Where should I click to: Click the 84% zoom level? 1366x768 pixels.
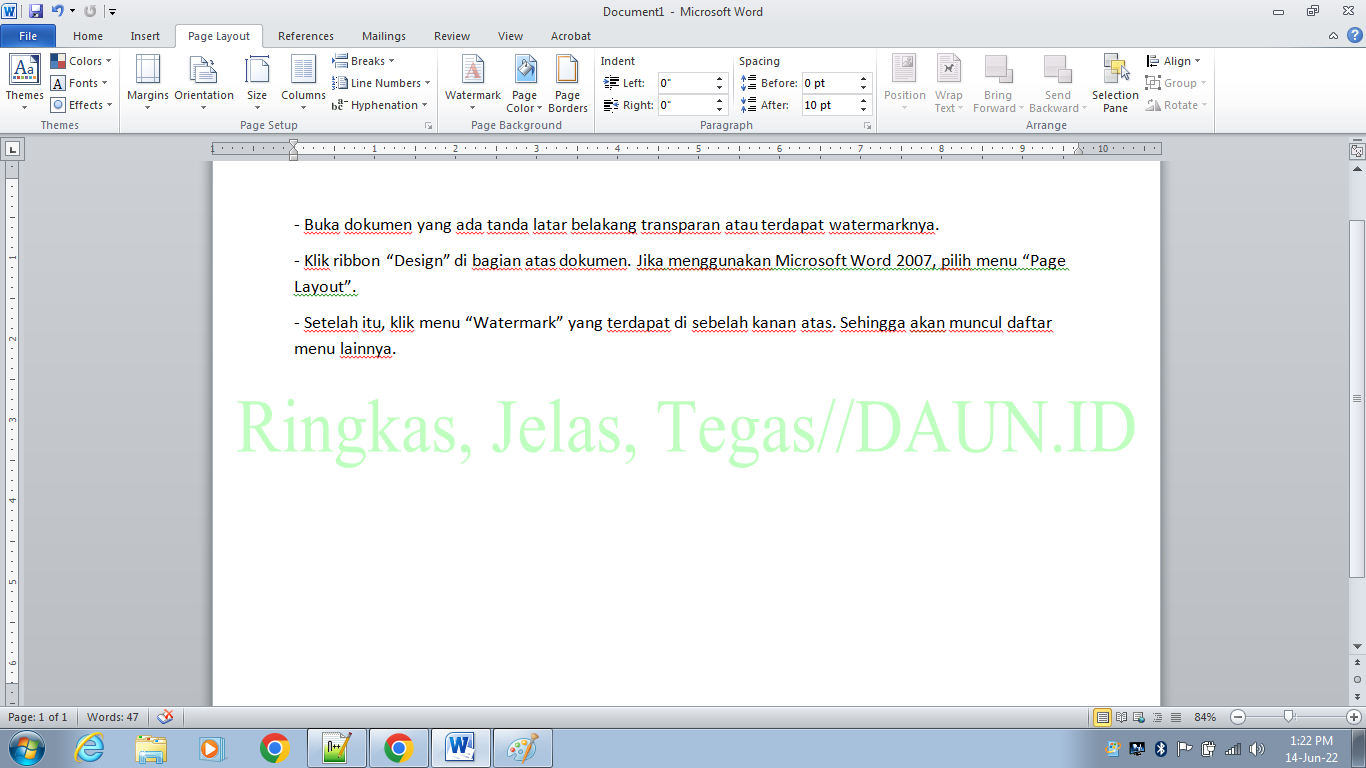coord(1205,717)
